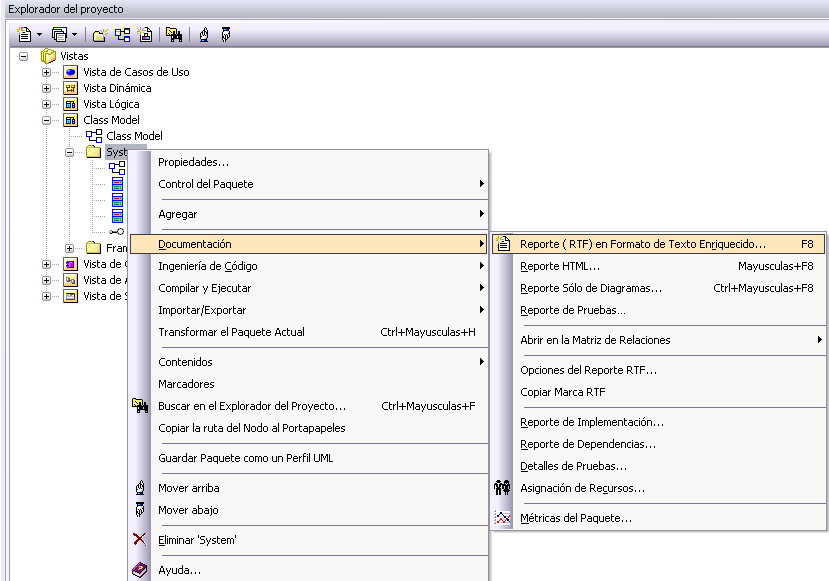Click the Class Model view icon beside its minus box
829x581 pixels.
[70, 120]
